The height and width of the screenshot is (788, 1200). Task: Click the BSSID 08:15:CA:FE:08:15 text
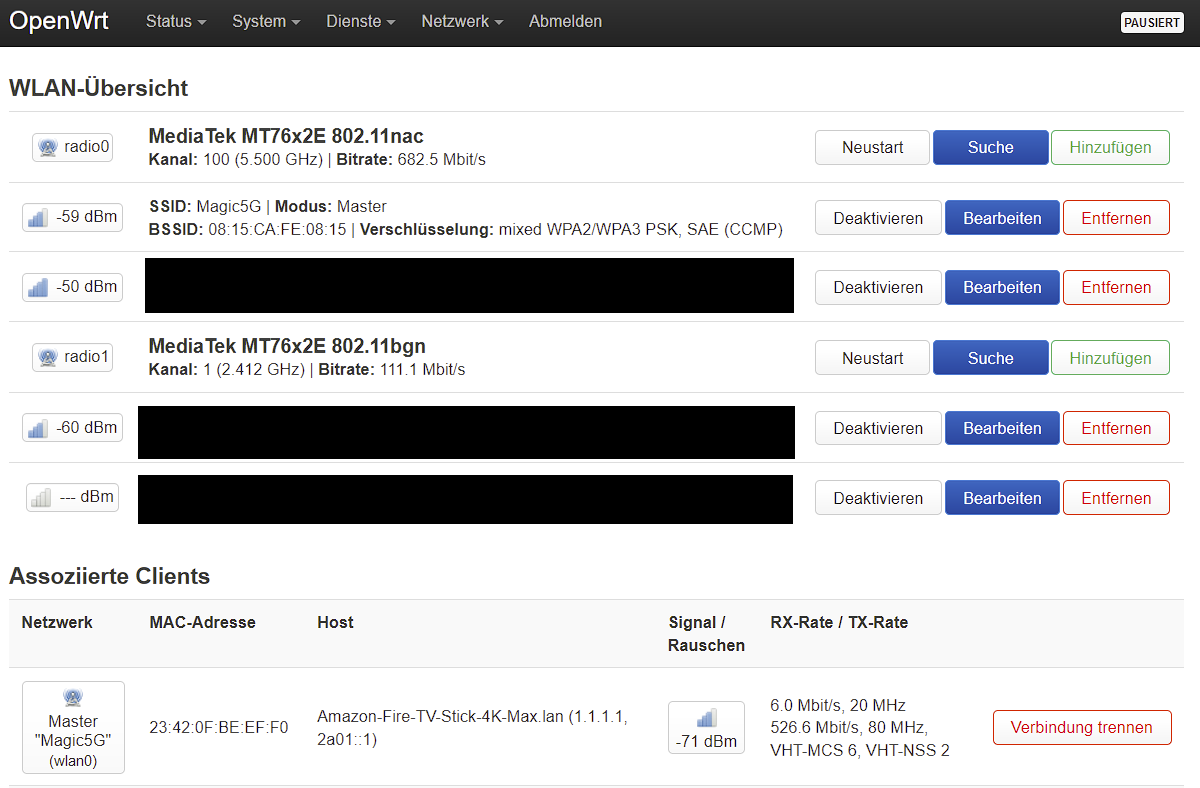pos(248,229)
